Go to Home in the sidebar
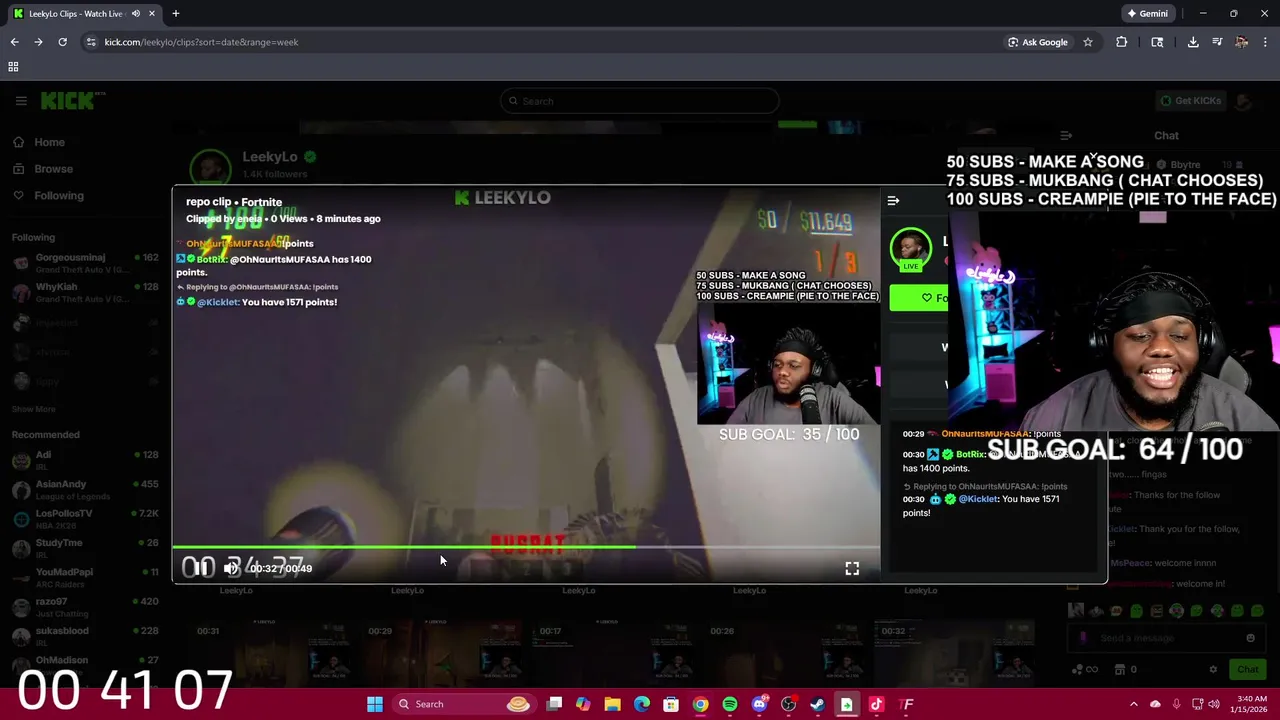 click(x=49, y=142)
